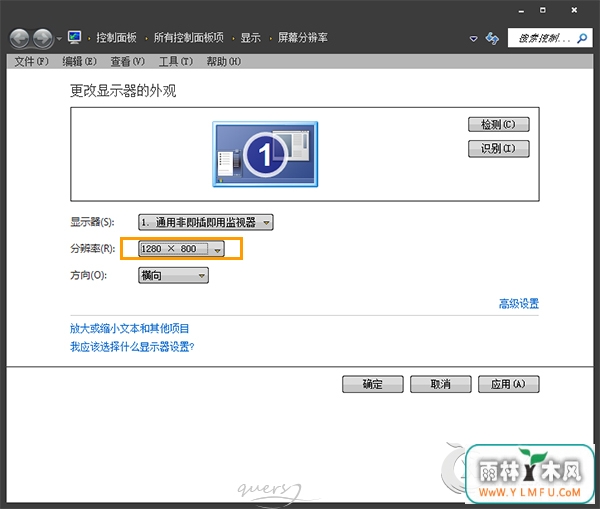Open the 工具(T) menu
Viewport: 600px width, 509px height.
click(176, 62)
